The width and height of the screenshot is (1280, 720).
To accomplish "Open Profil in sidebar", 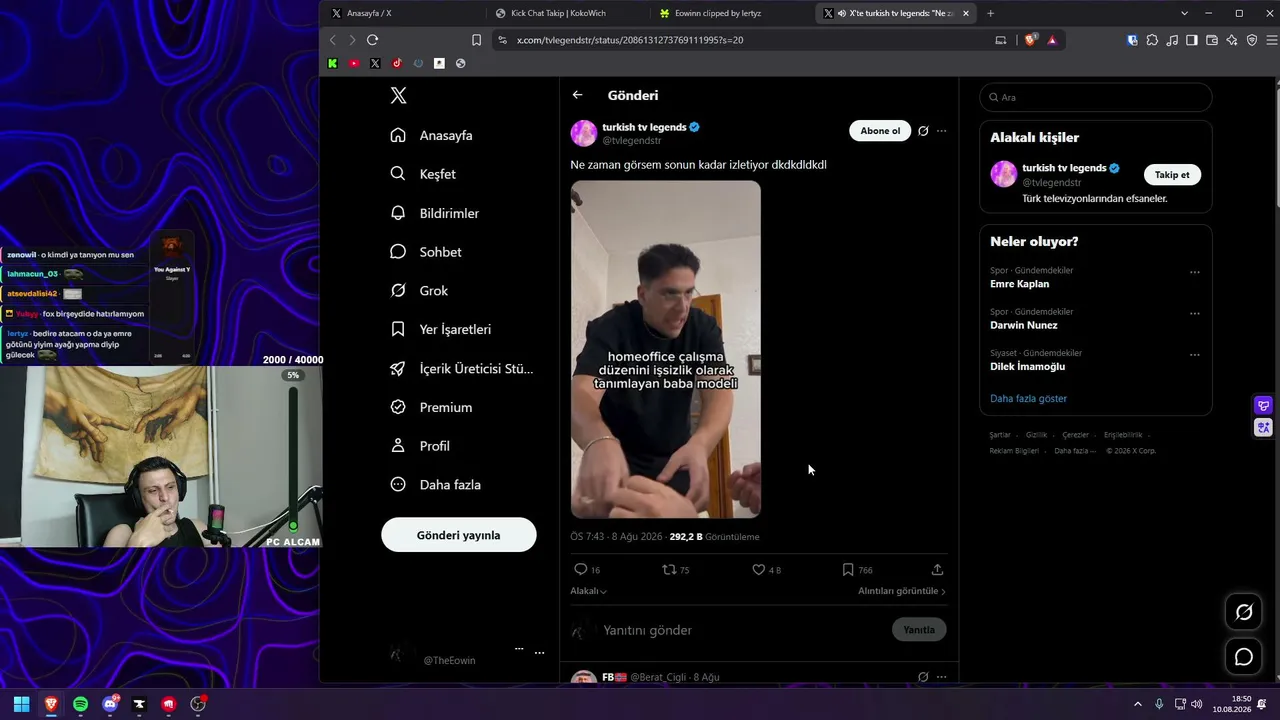I will coord(420,446).
